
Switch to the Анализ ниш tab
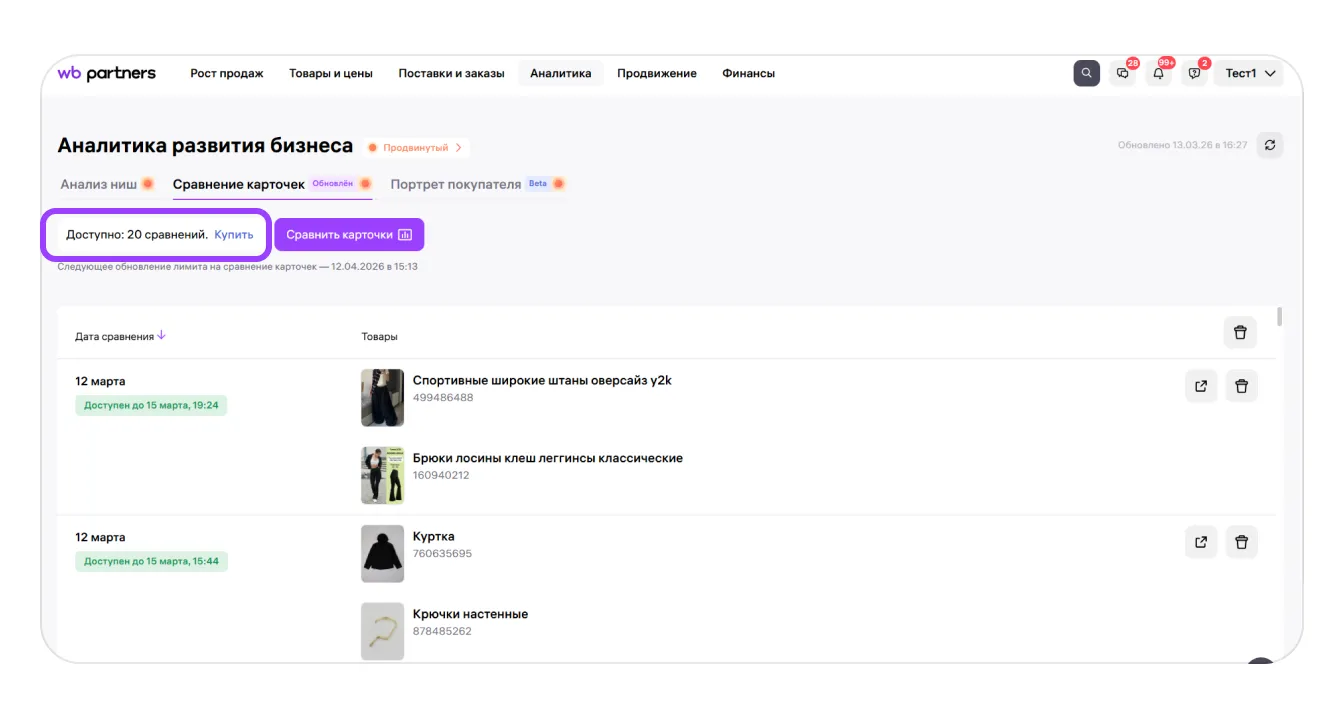[99, 184]
